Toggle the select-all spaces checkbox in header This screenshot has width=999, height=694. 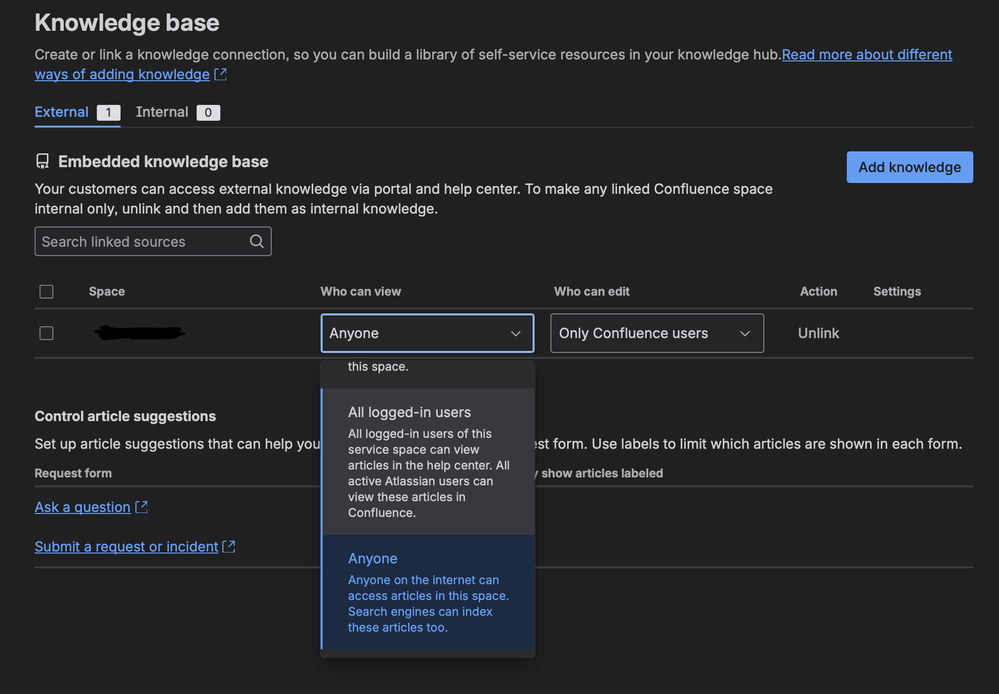coord(46,291)
